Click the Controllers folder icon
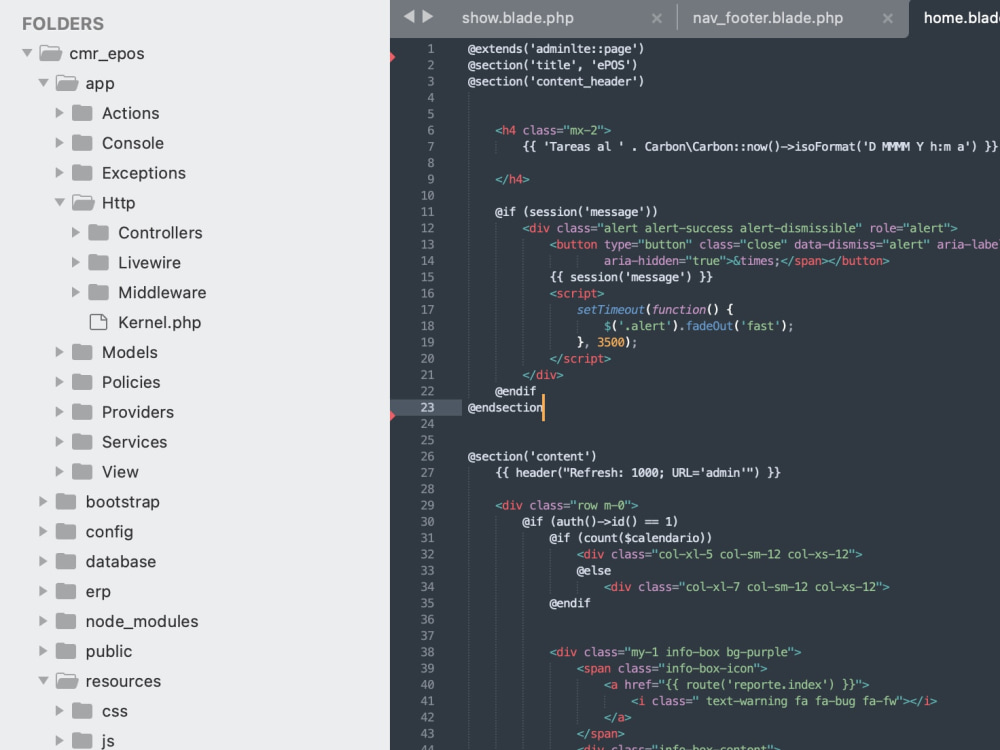This screenshot has height=750, width=1000. coord(98,232)
